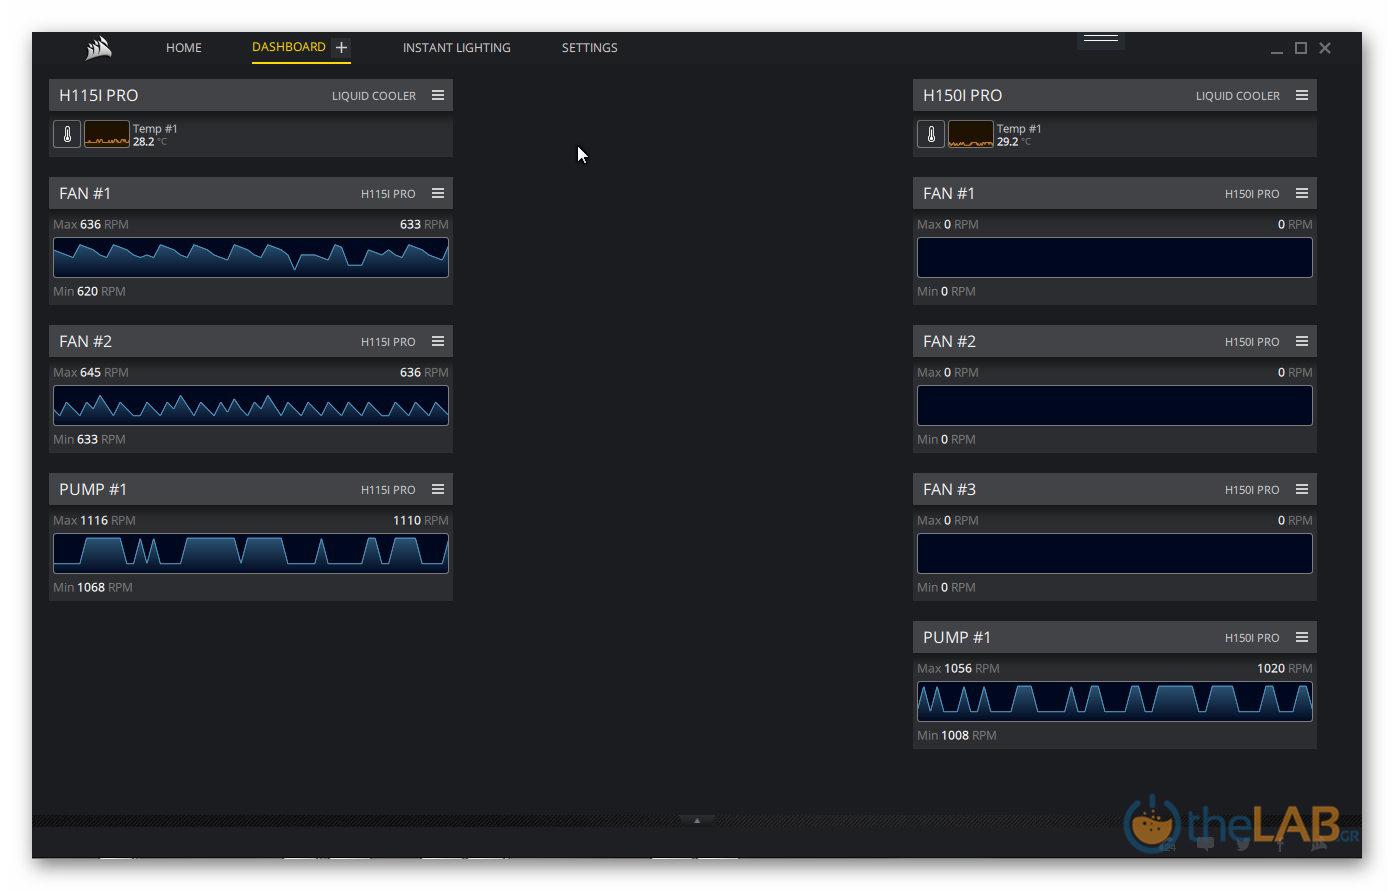Click the H150I PRO device title
Screen dimensions: 1394x891
[x=963, y=95]
